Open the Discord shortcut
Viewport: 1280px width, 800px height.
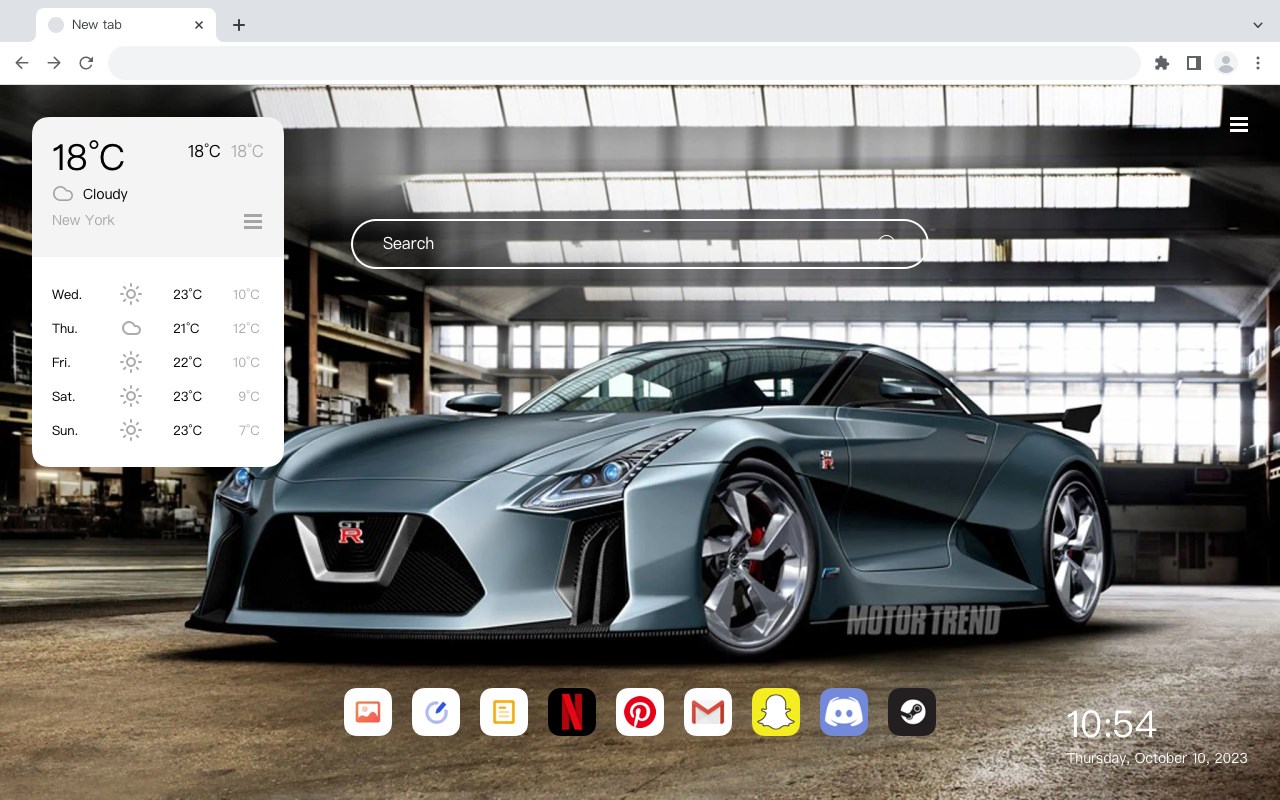[x=844, y=712]
